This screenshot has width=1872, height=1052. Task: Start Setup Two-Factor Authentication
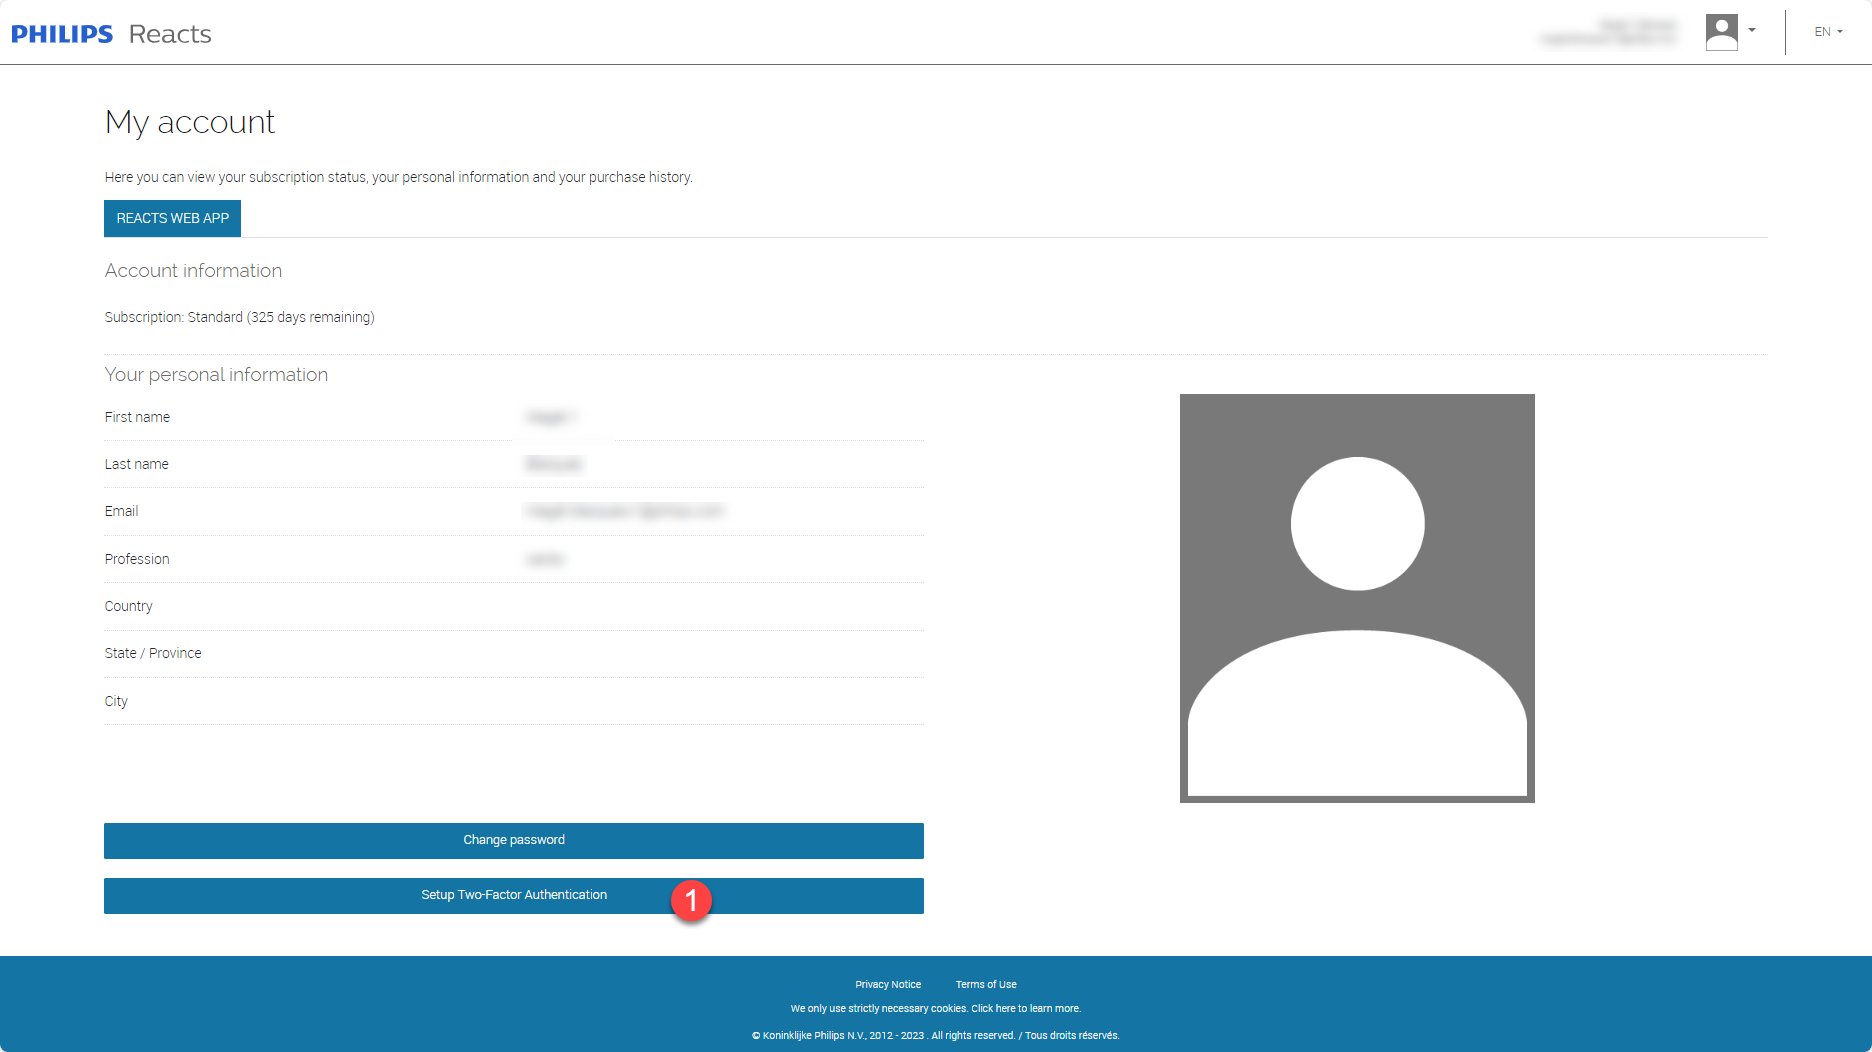click(514, 895)
